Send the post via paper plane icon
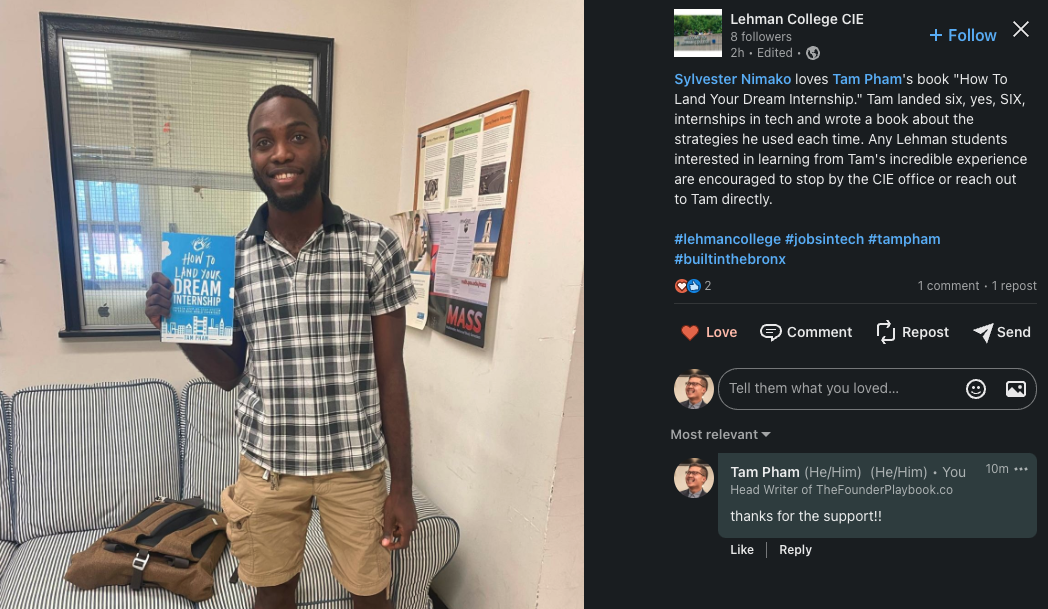This screenshot has height=609, width=1048. [982, 332]
